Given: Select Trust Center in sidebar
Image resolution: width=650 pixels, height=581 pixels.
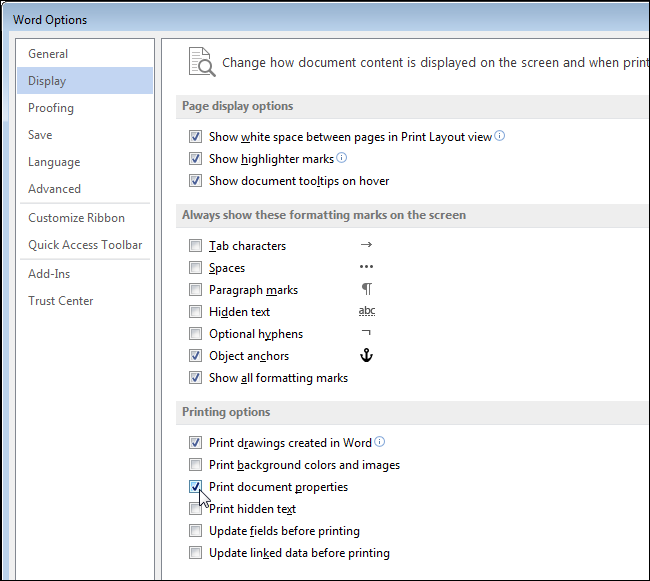Looking at the screenshot, I should [61, 301].
